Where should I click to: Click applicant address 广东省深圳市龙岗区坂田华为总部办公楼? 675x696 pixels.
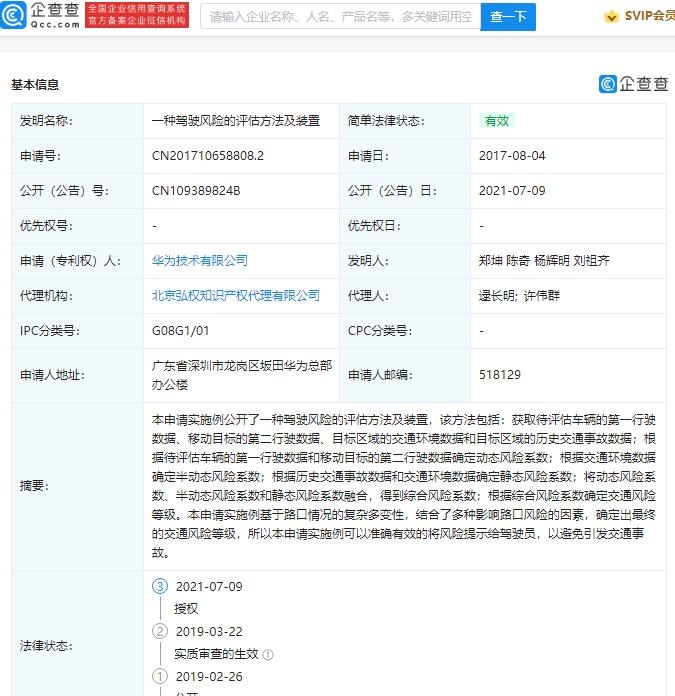pos(242,375)
